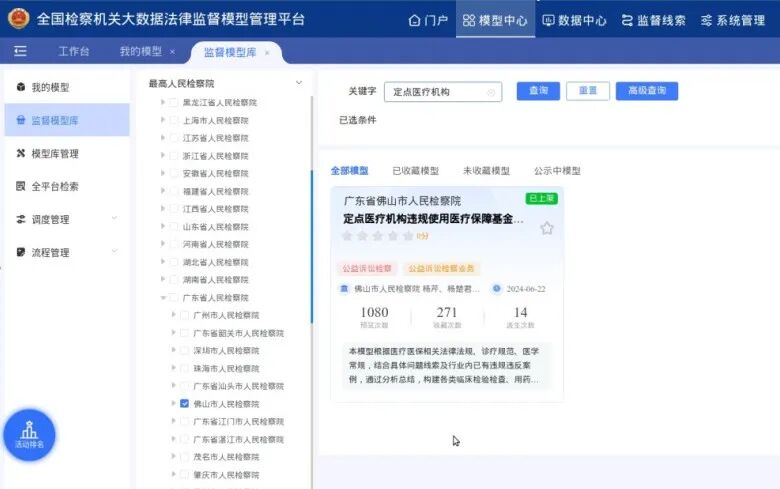Screen dimensions: 780x489
Task: Click the 公益诉讼检察 red tag
Action: click(x=367, y=269)
